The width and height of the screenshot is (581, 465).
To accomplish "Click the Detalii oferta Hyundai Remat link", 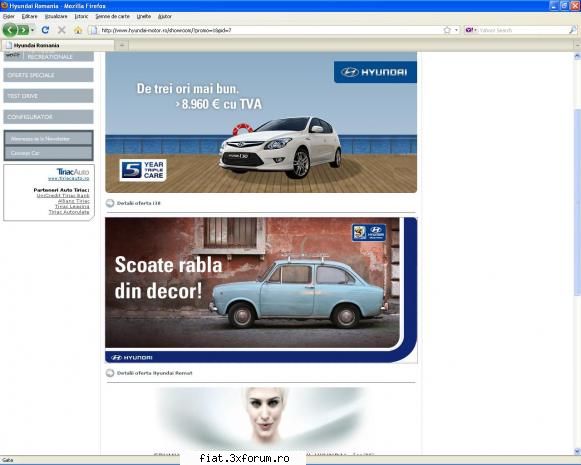I will tap(155, 373).
